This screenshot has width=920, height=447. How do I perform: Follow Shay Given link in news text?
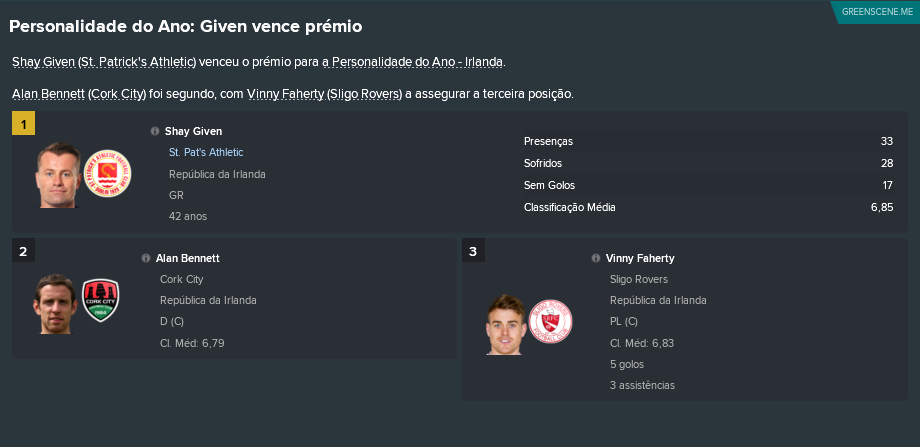[43, 62]
